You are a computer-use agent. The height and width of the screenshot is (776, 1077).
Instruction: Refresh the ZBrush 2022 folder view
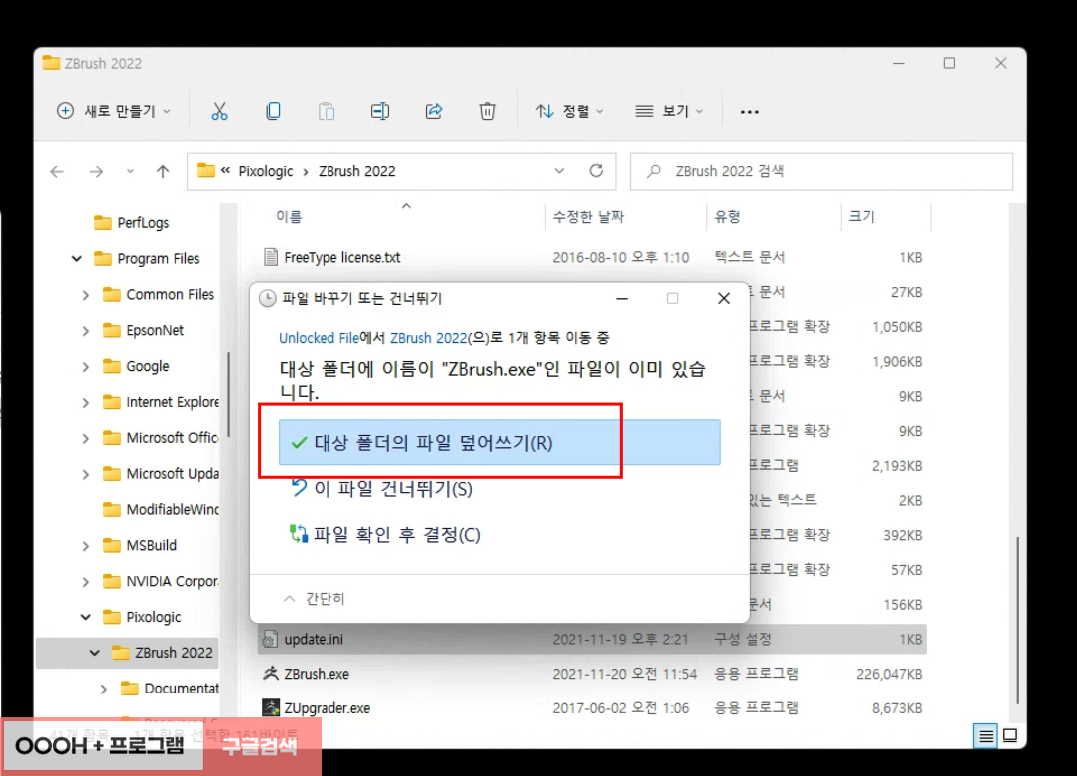[596, 170]
